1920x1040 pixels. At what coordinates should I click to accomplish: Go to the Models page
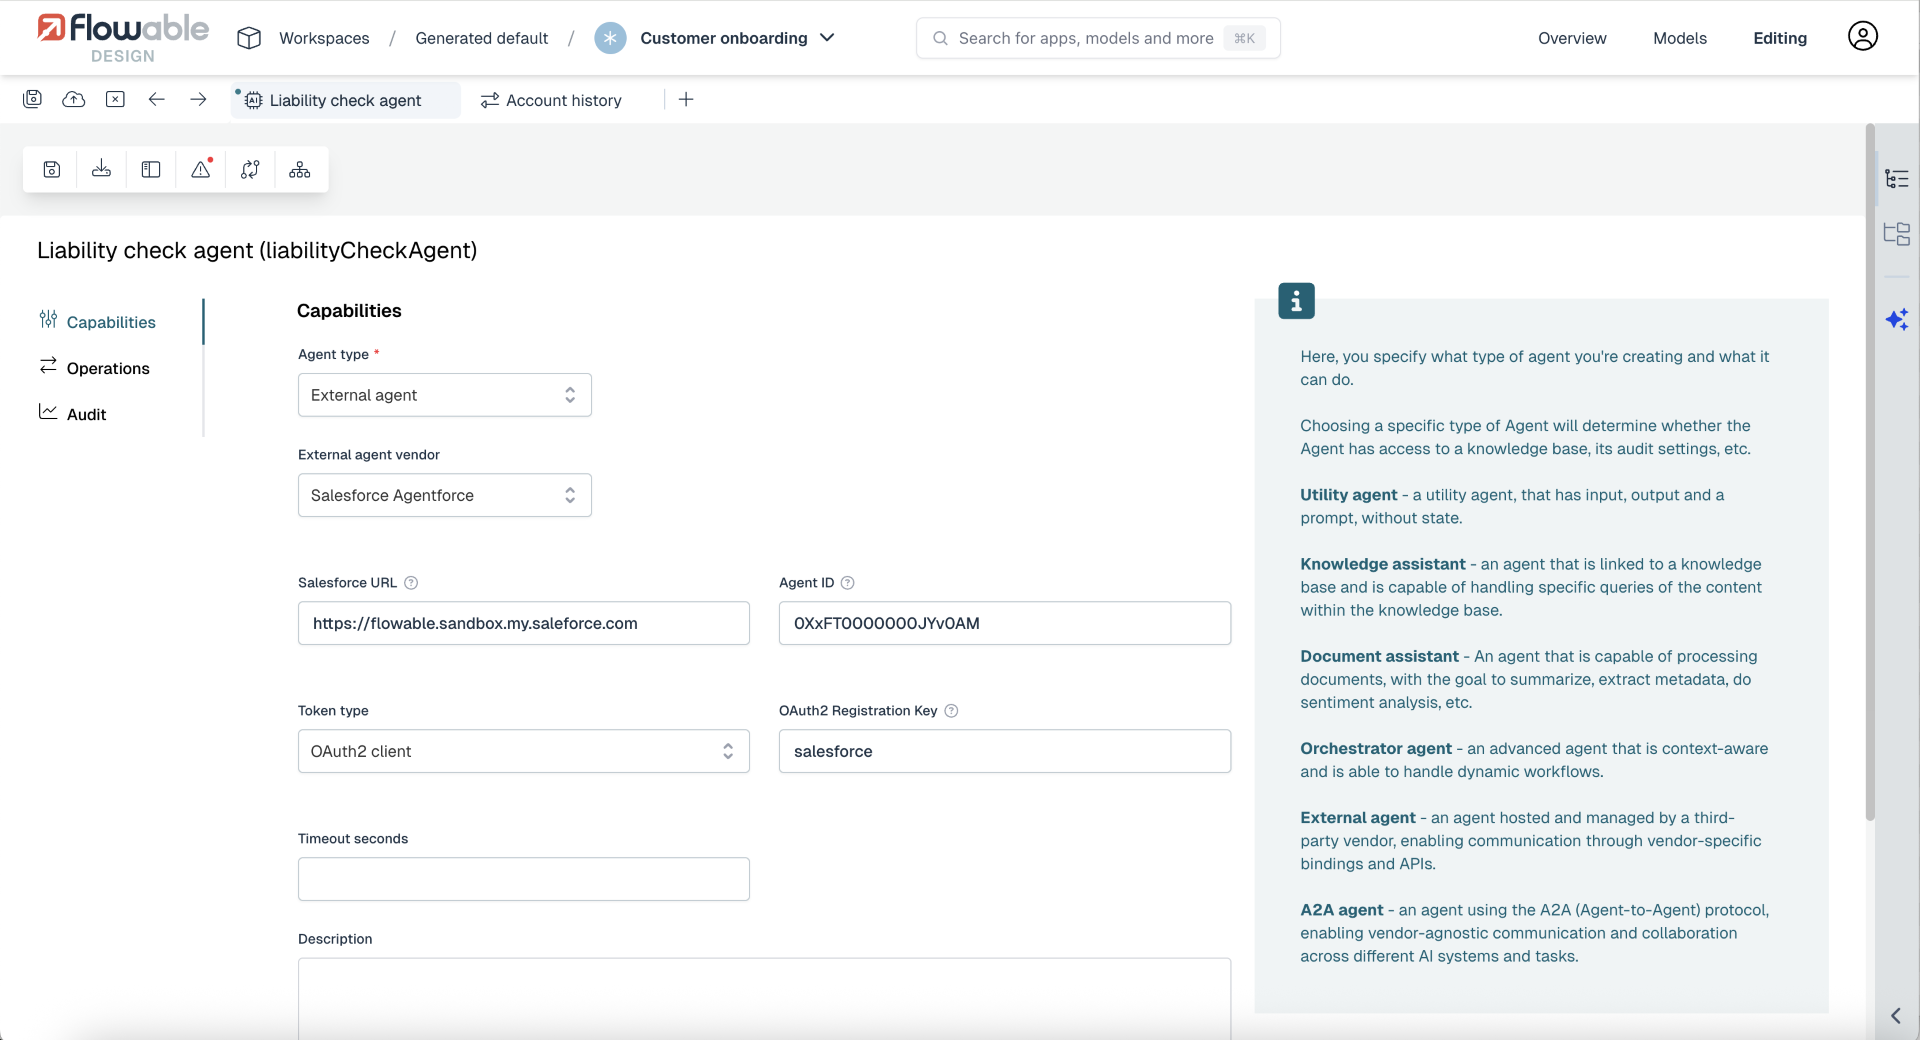(1680, 38)
